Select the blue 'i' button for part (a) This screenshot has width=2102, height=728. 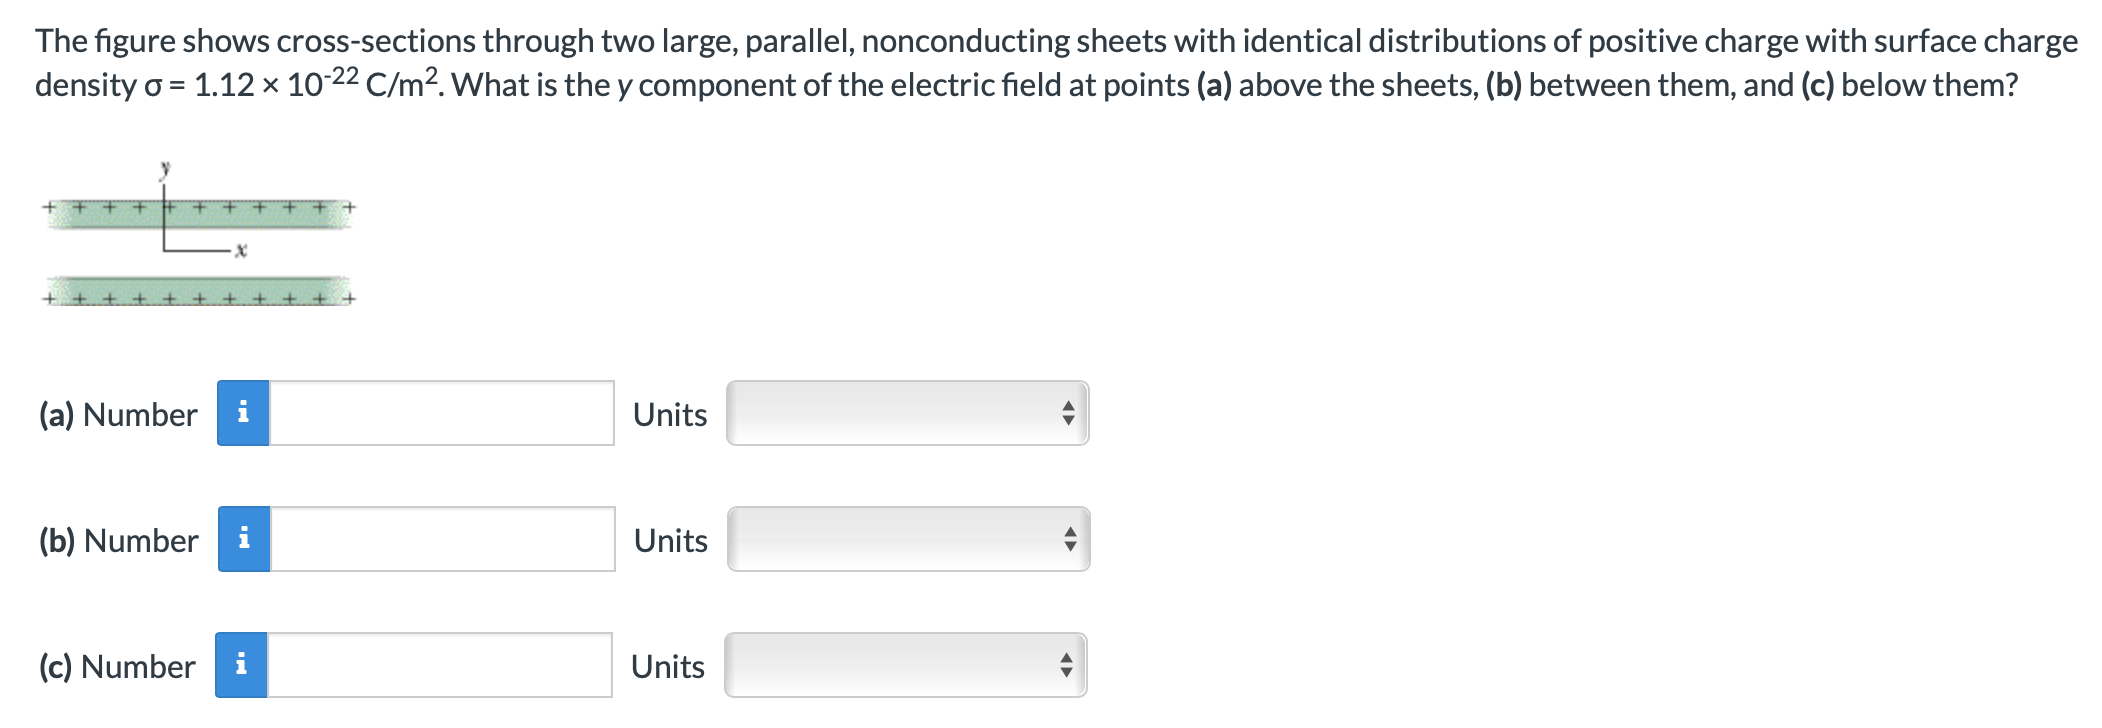pyautogui.click(x=243, y=414)
